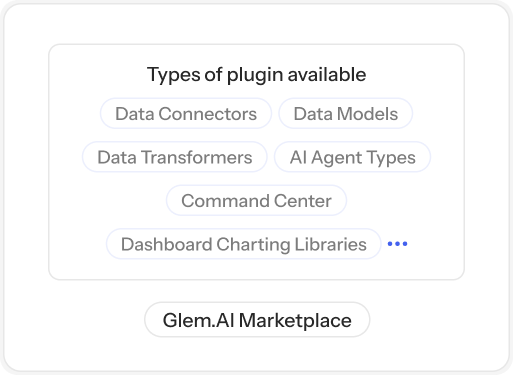Image resolution: width=513 pixels, height=375 pixels.
Task: Open the Glem.AI Marketplace button
Action: [257, 320]
